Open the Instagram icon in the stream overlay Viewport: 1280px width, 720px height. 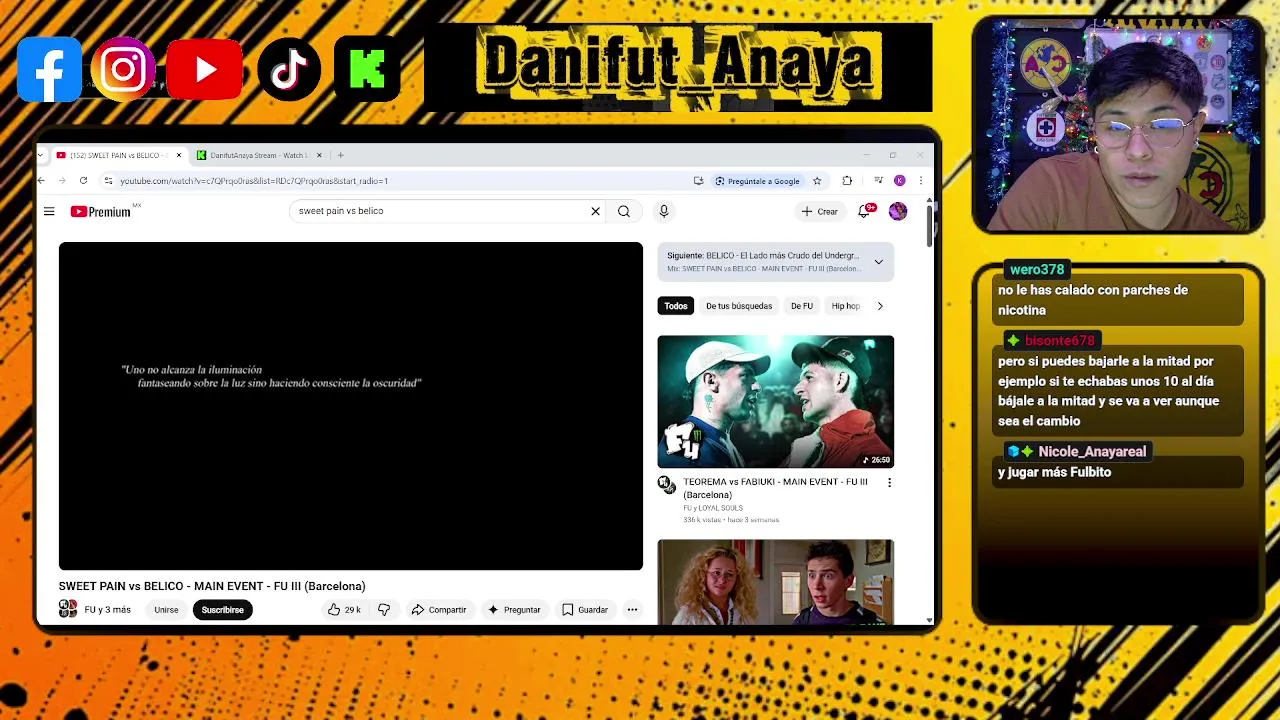124,69
